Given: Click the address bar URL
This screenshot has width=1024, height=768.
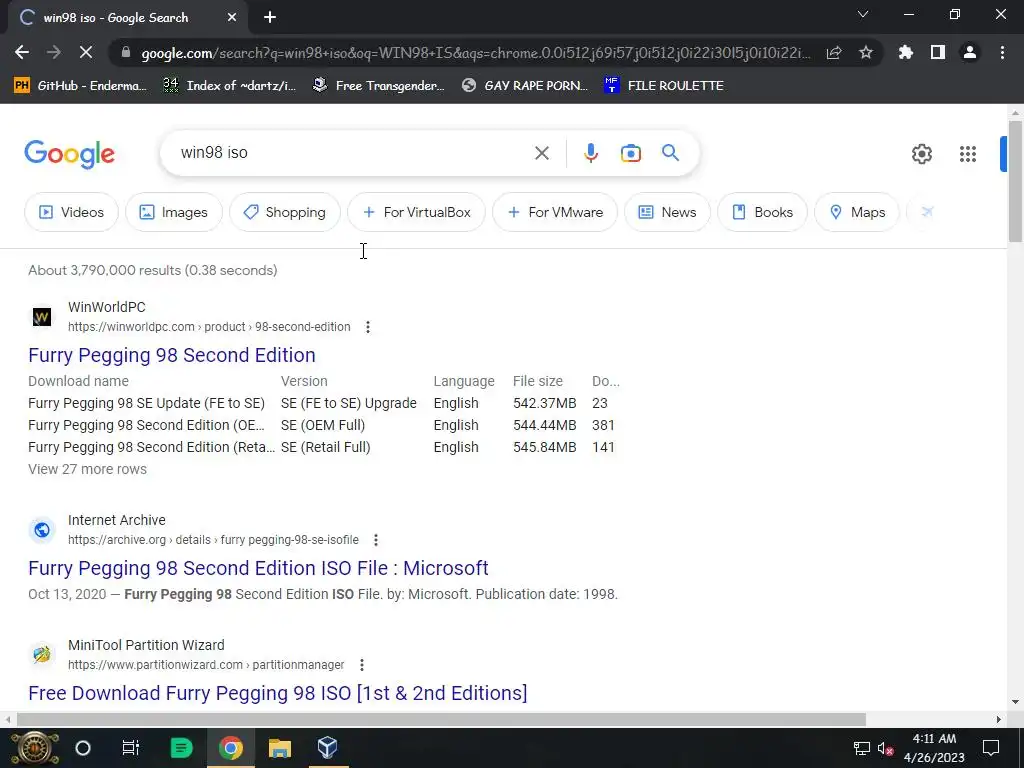Looking at the screenshot, I should coord(475,53).
